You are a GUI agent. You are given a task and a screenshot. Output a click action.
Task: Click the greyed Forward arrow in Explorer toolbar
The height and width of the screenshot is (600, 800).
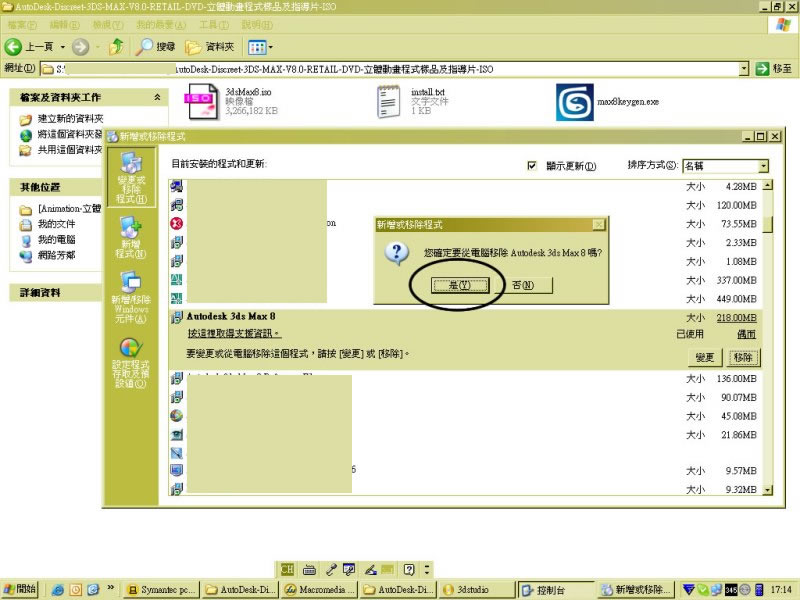pos(80,47)
